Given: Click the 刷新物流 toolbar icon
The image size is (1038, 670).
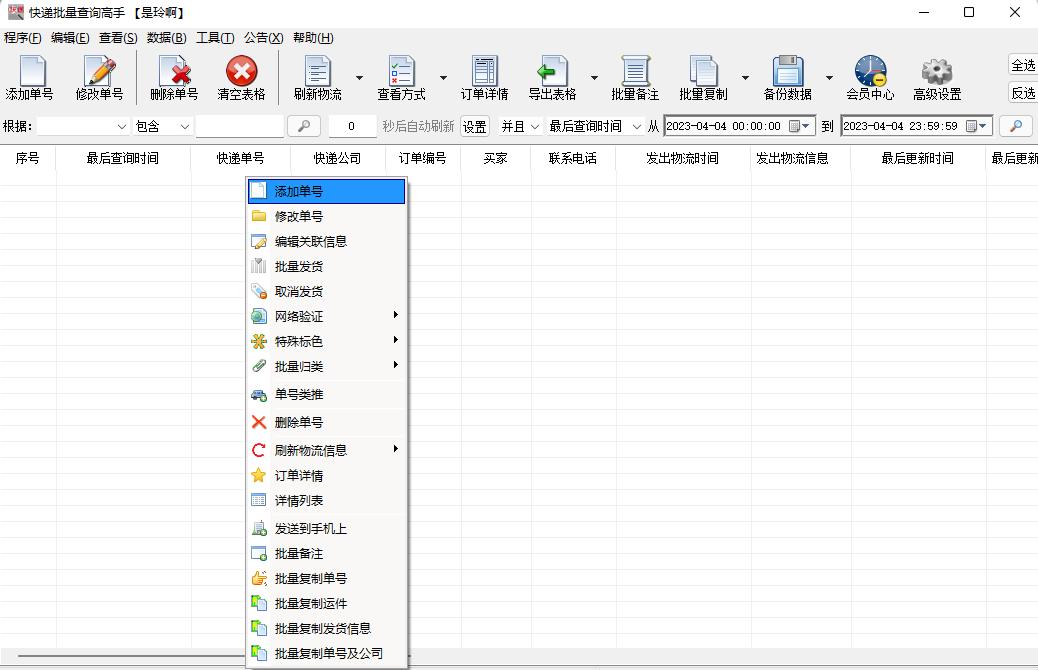Looking at the screenshot, I should tap(316, 77).
